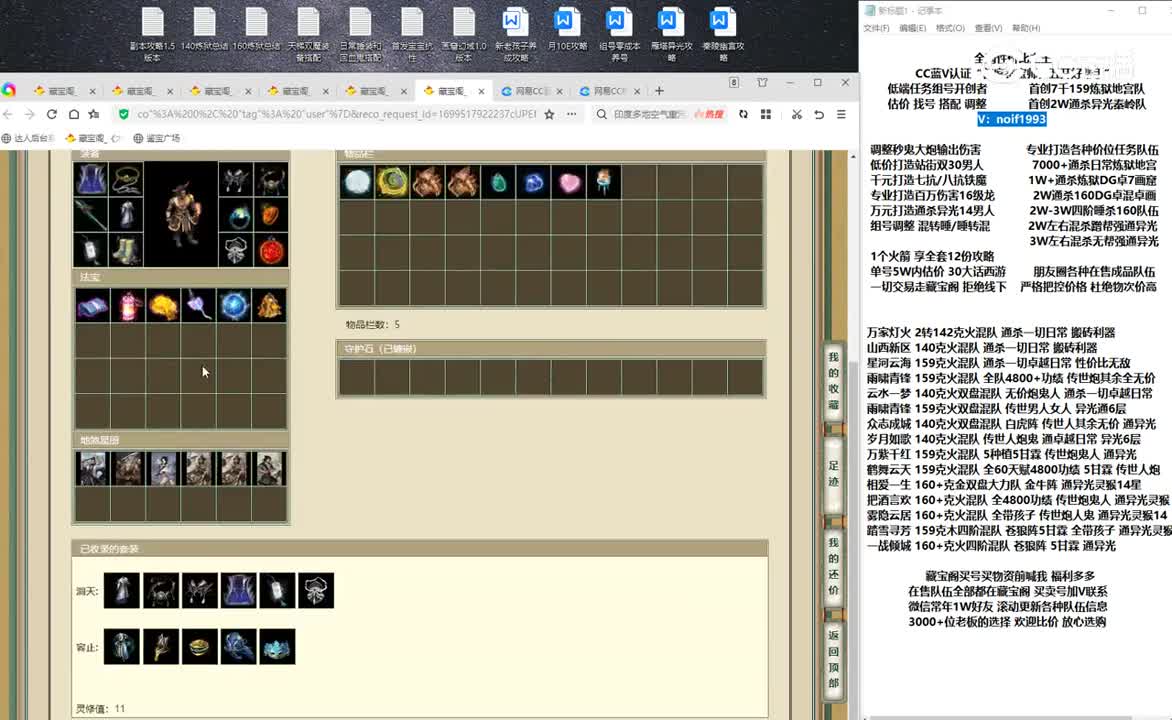
Task: Click the teal gem inventory item
Action: [499, 182]
